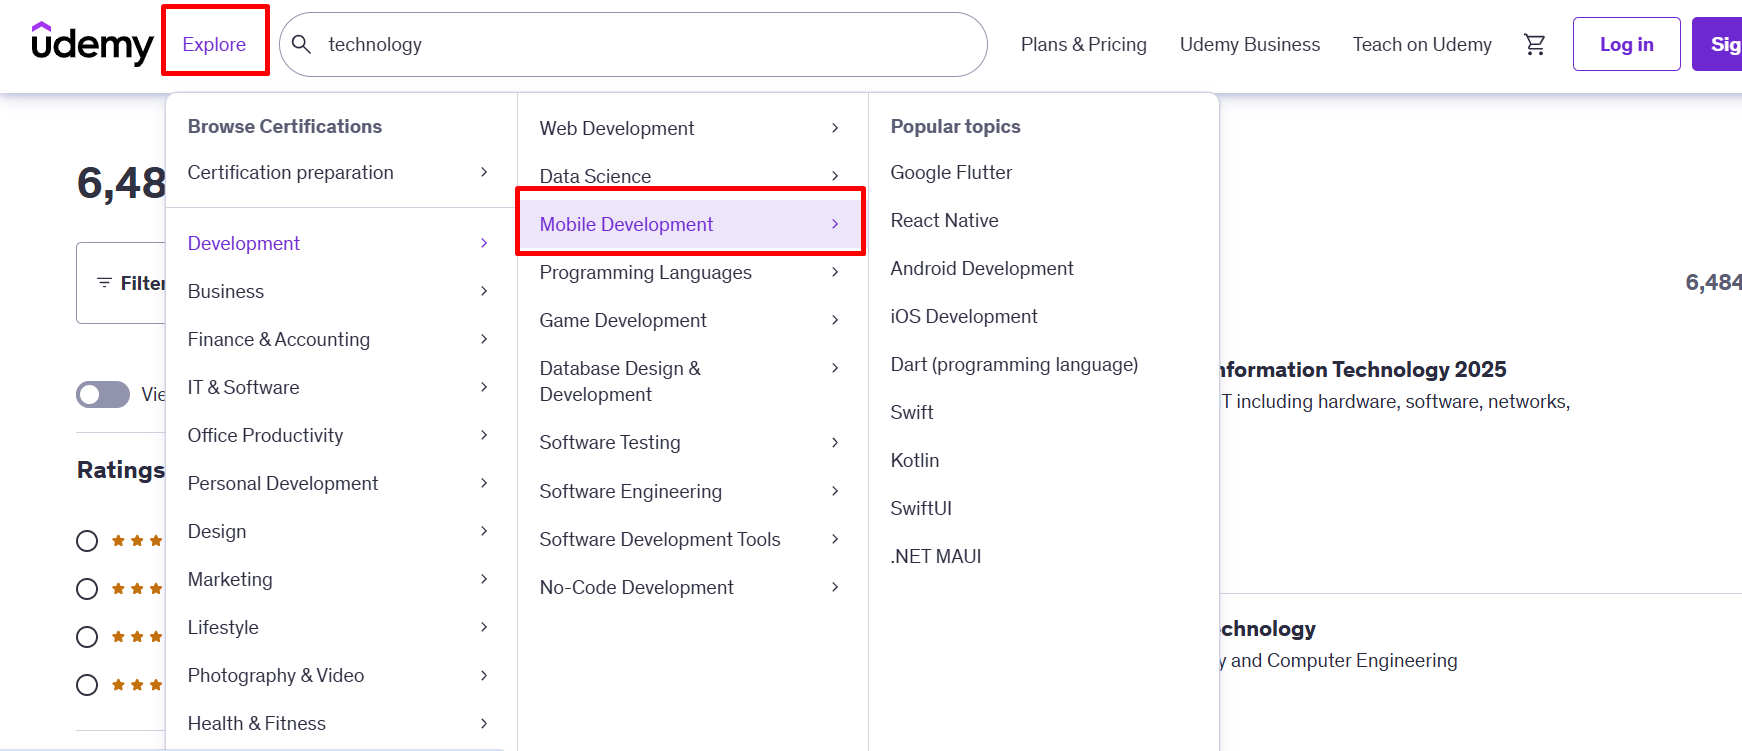
Task: Select IT & Software category
Action: [x=244, y=387]
